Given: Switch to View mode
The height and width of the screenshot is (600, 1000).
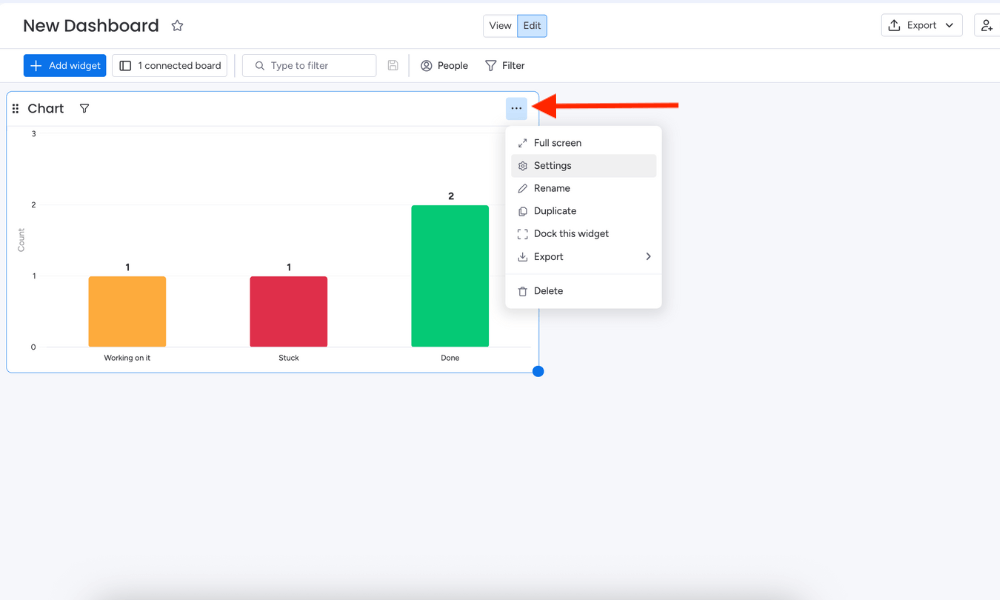Looking at the screenshot, I should 500,26.
